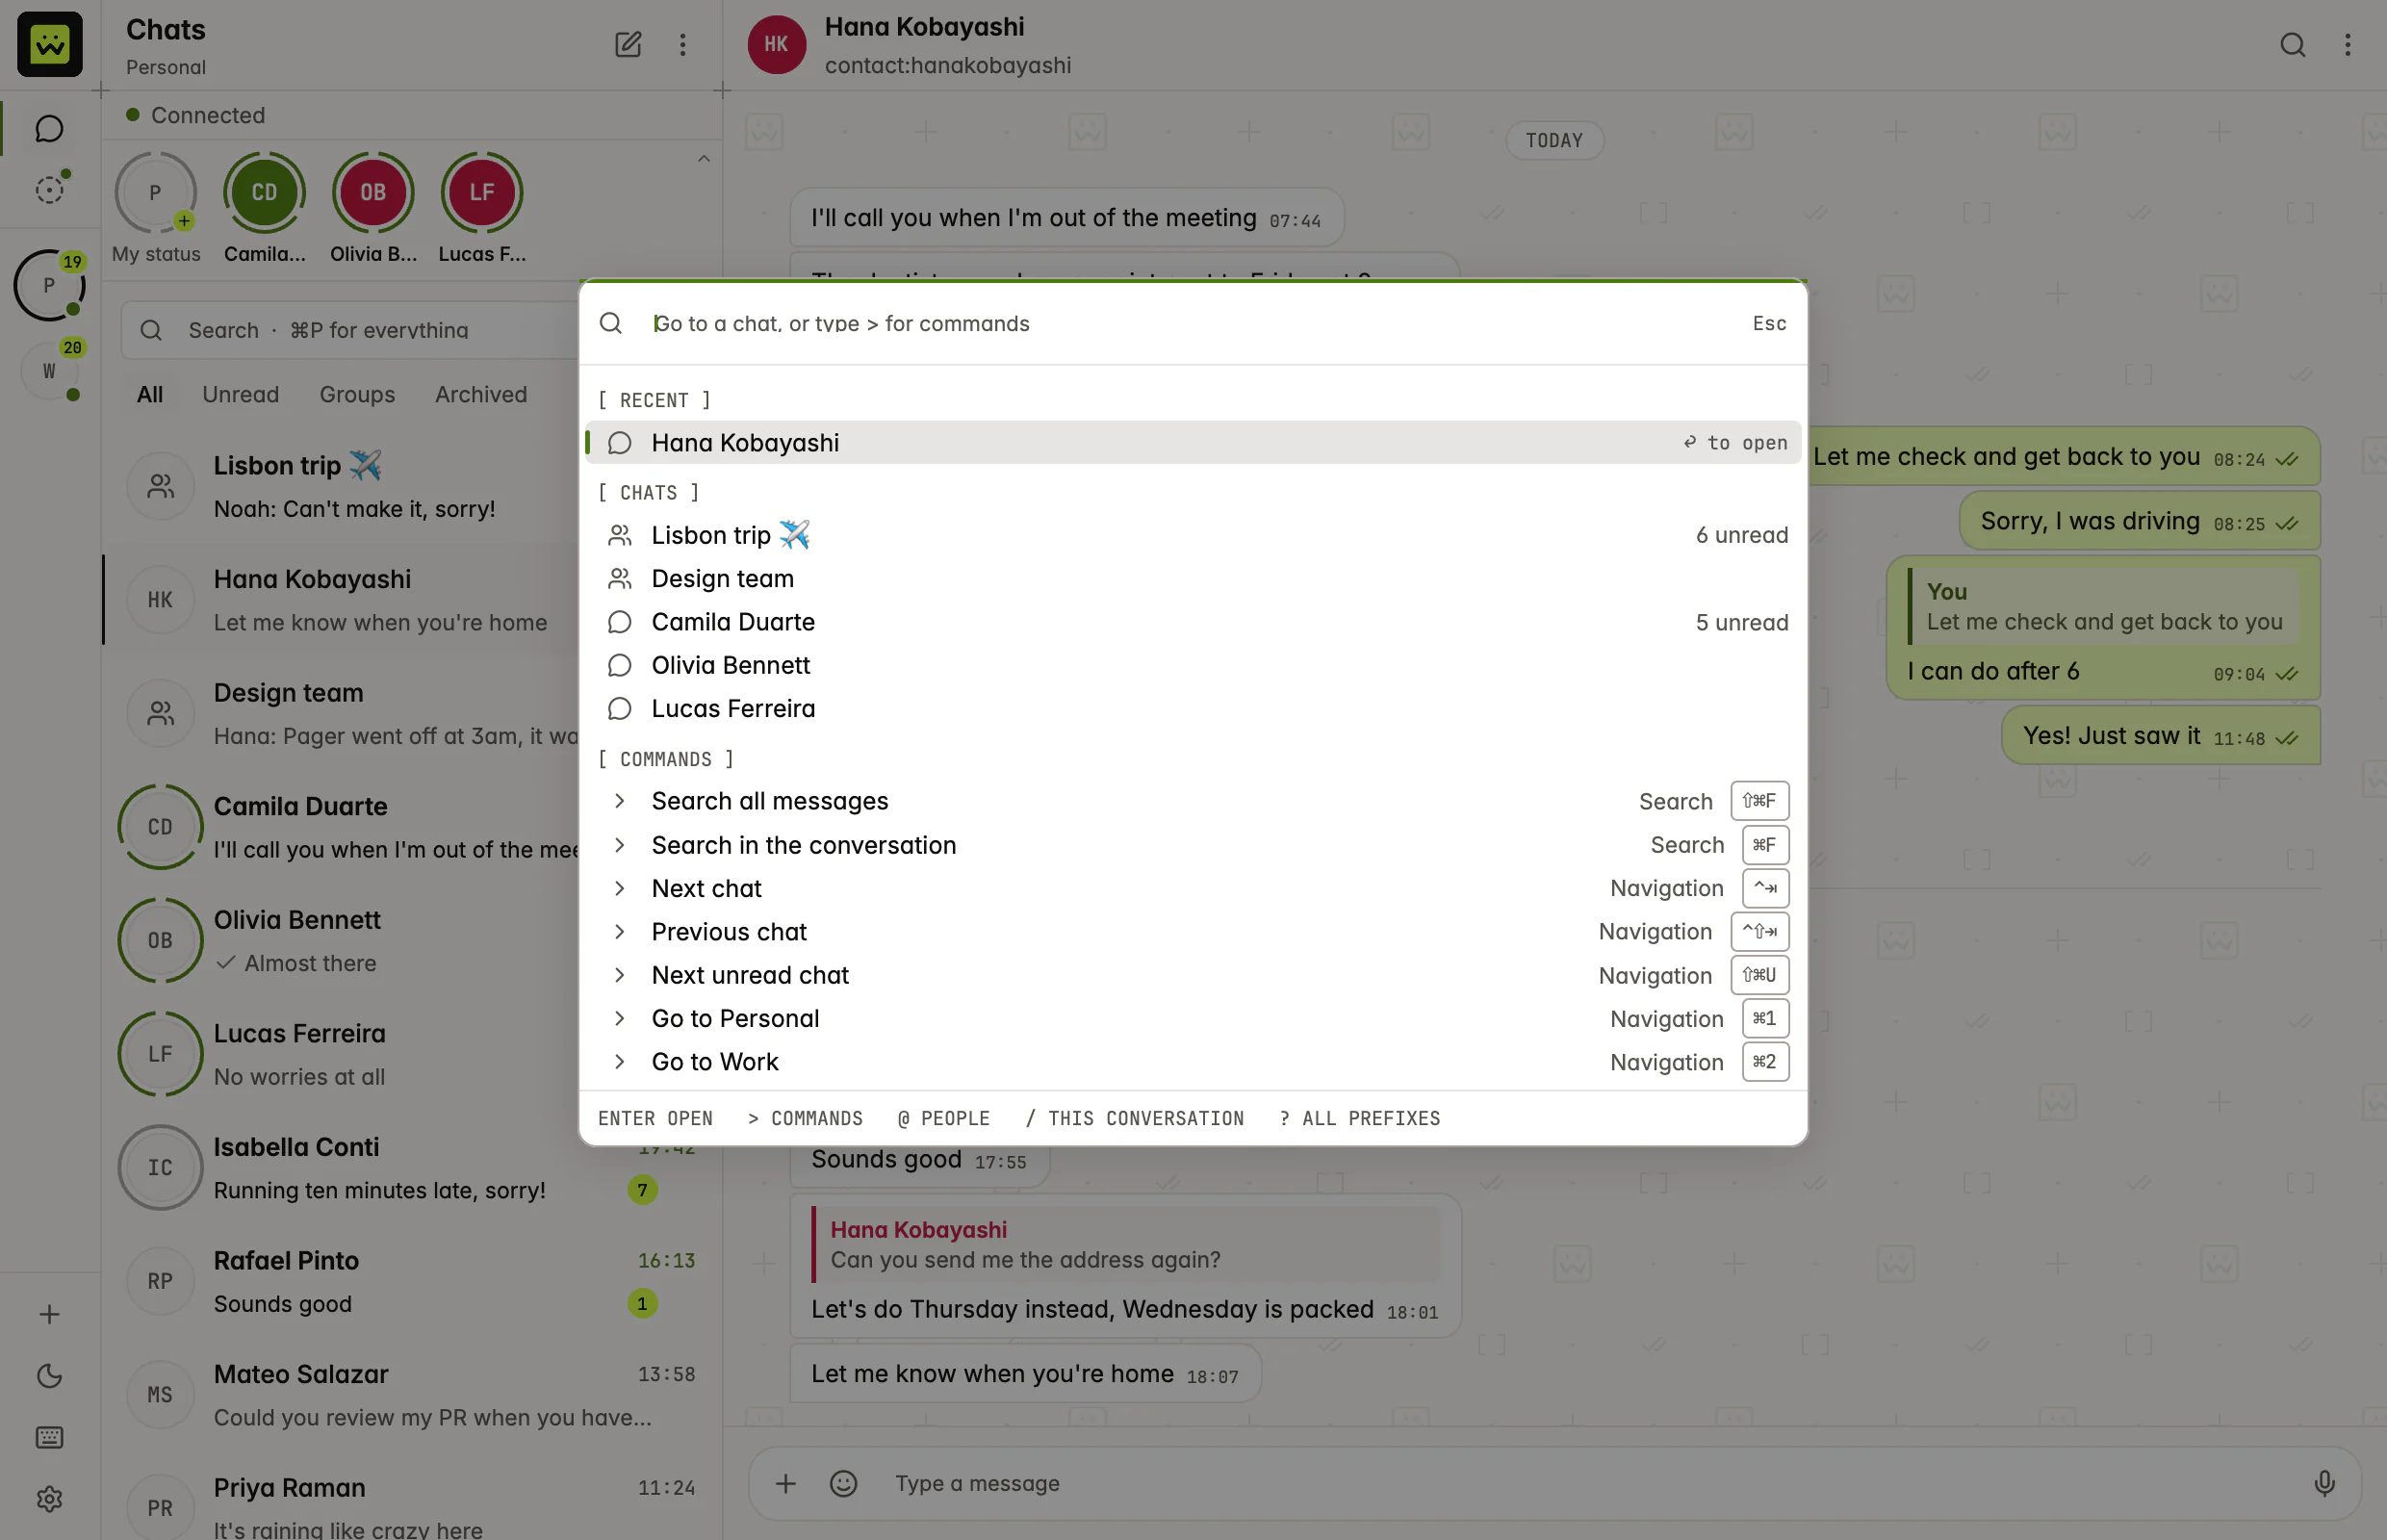The width and height of the screenshot is (2387, 1540).
Task: Click the microphone voice message icon
Action: pyautogui.click(x=2324, y=1483)
